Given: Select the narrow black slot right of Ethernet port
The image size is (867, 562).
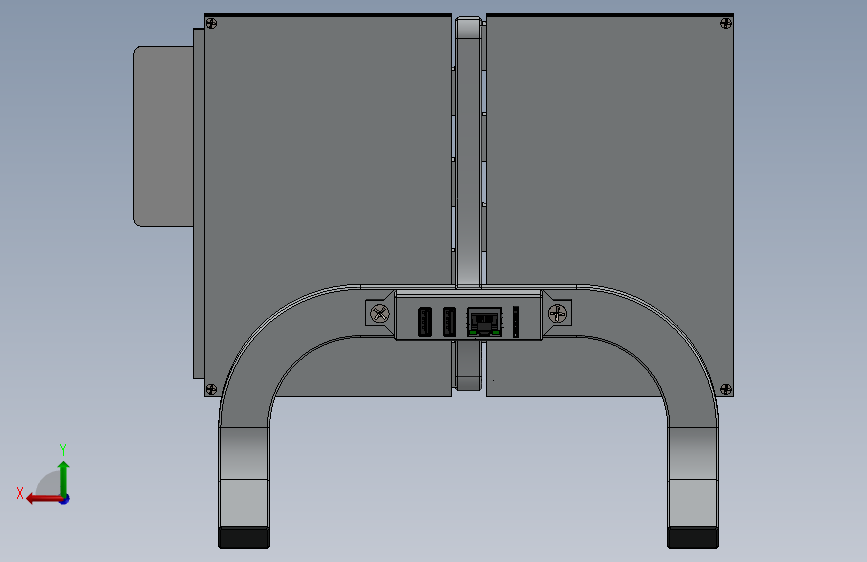Looking at the screenshot, I should click(x=516, y=322).
